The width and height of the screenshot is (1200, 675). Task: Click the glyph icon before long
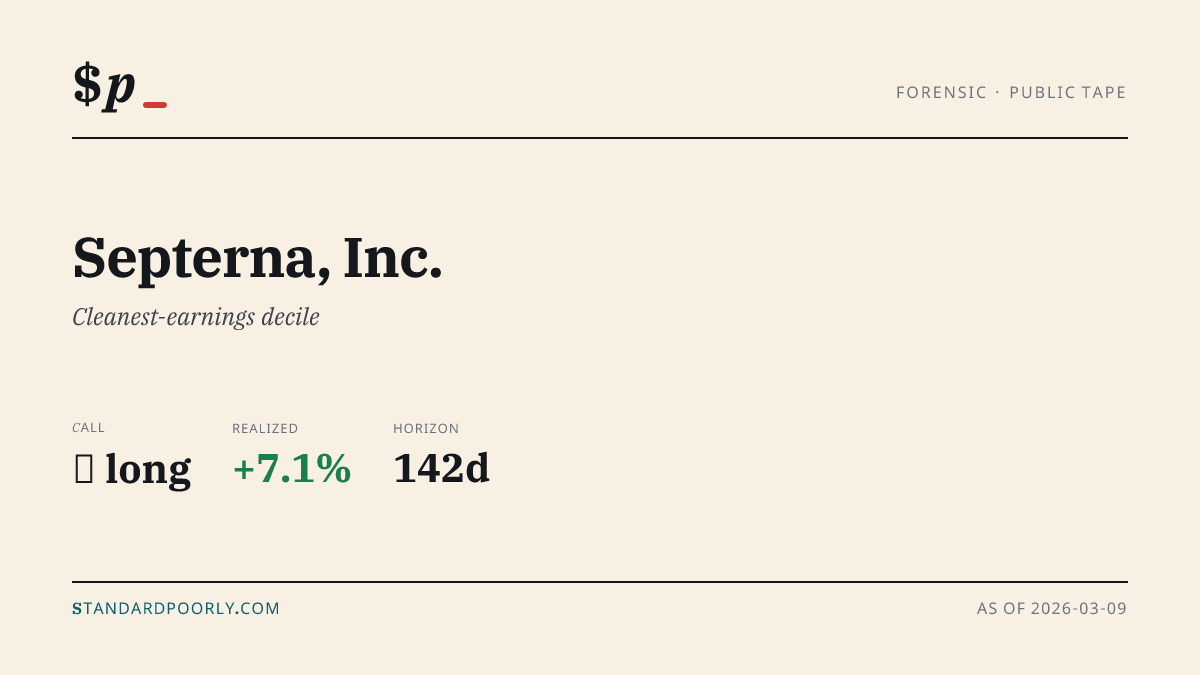coord(84,469)
